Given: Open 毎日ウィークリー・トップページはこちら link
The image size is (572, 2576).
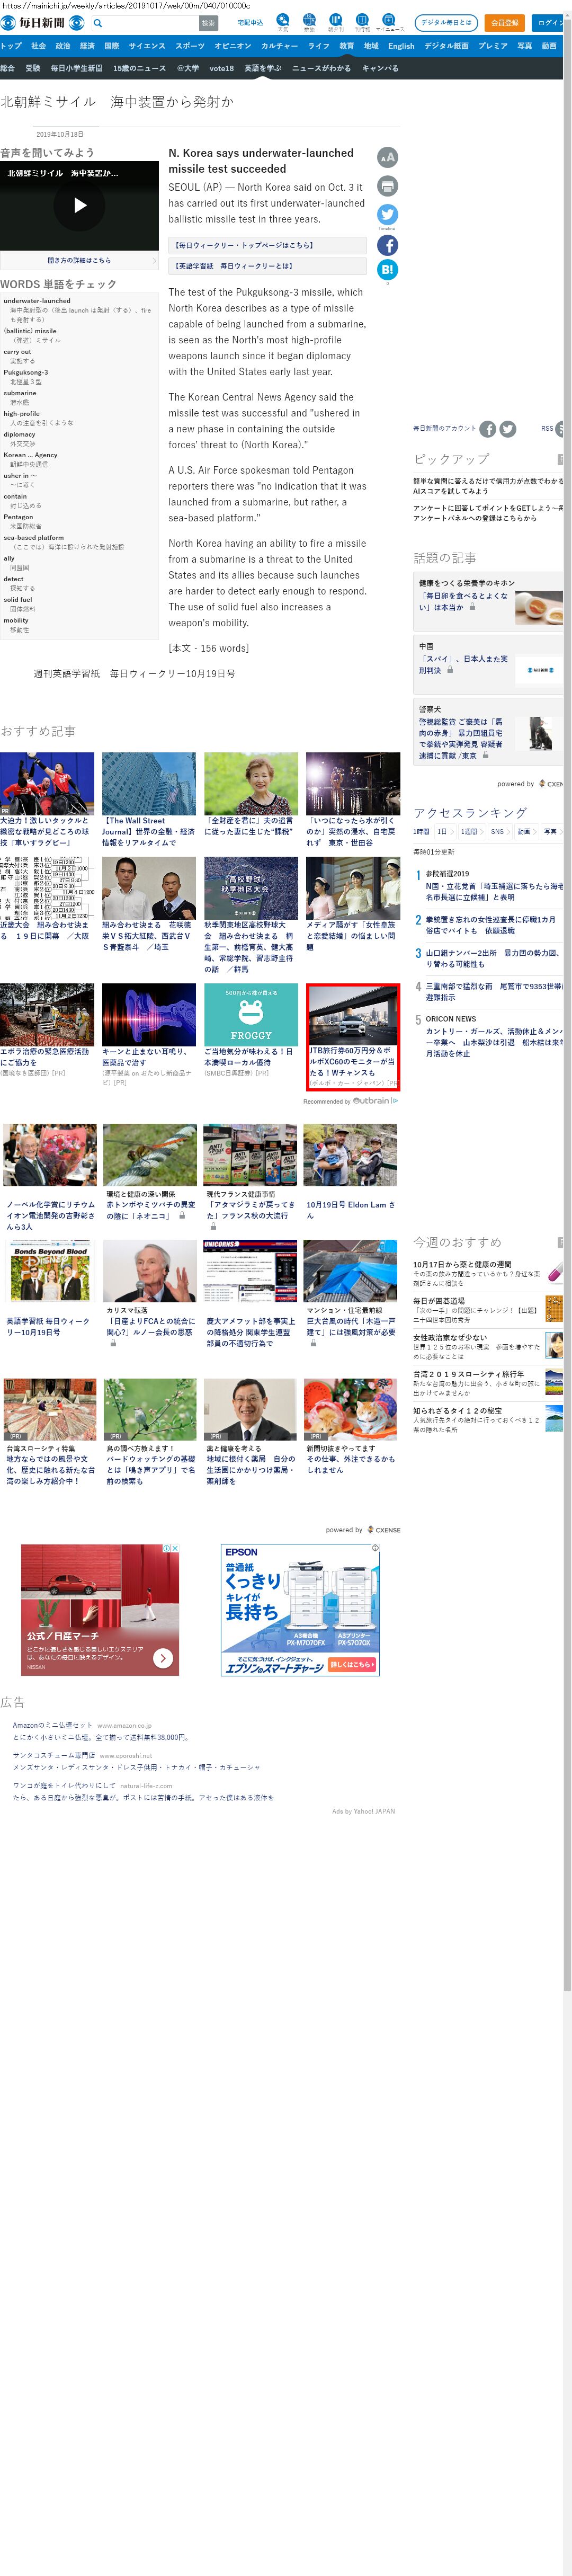Looking at the screenshot, I should [267, 245].
